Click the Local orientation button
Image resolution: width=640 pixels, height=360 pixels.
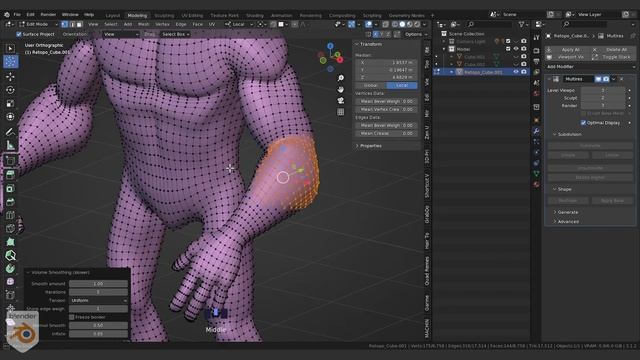coord(402,85)
